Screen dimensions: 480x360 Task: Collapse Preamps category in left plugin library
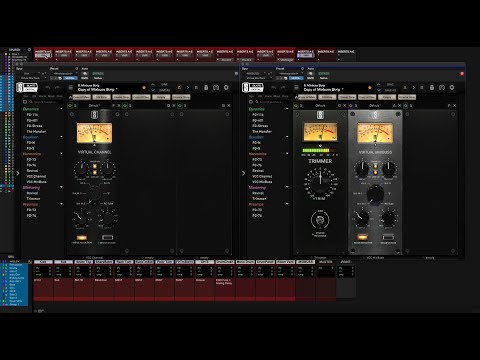click(61, 204)
